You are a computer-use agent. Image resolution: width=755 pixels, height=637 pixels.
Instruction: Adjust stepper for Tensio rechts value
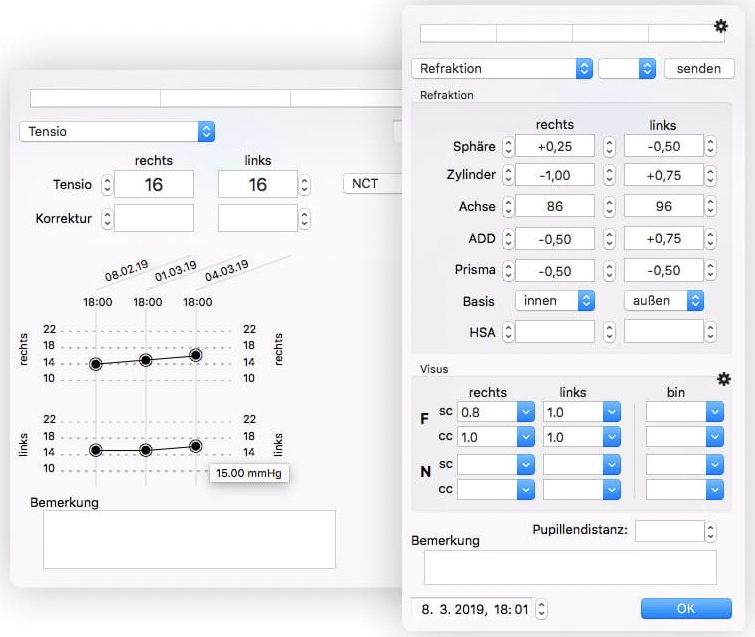tap(107, 185)
